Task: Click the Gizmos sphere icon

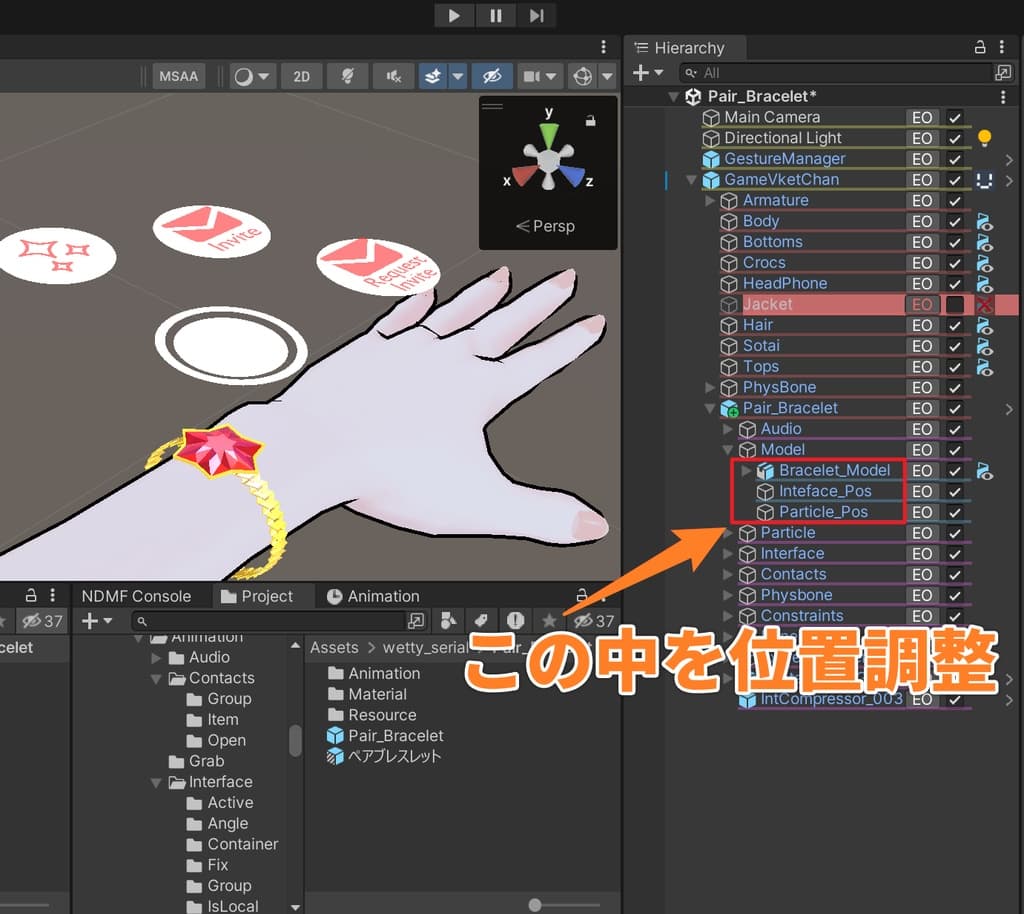Action: click(582, 76)
